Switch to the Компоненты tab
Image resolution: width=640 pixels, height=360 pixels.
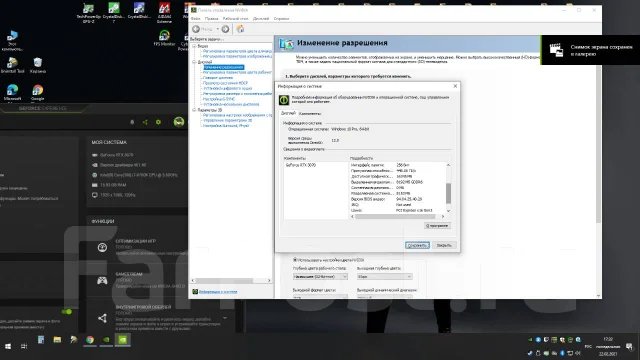tap(310, 113)
